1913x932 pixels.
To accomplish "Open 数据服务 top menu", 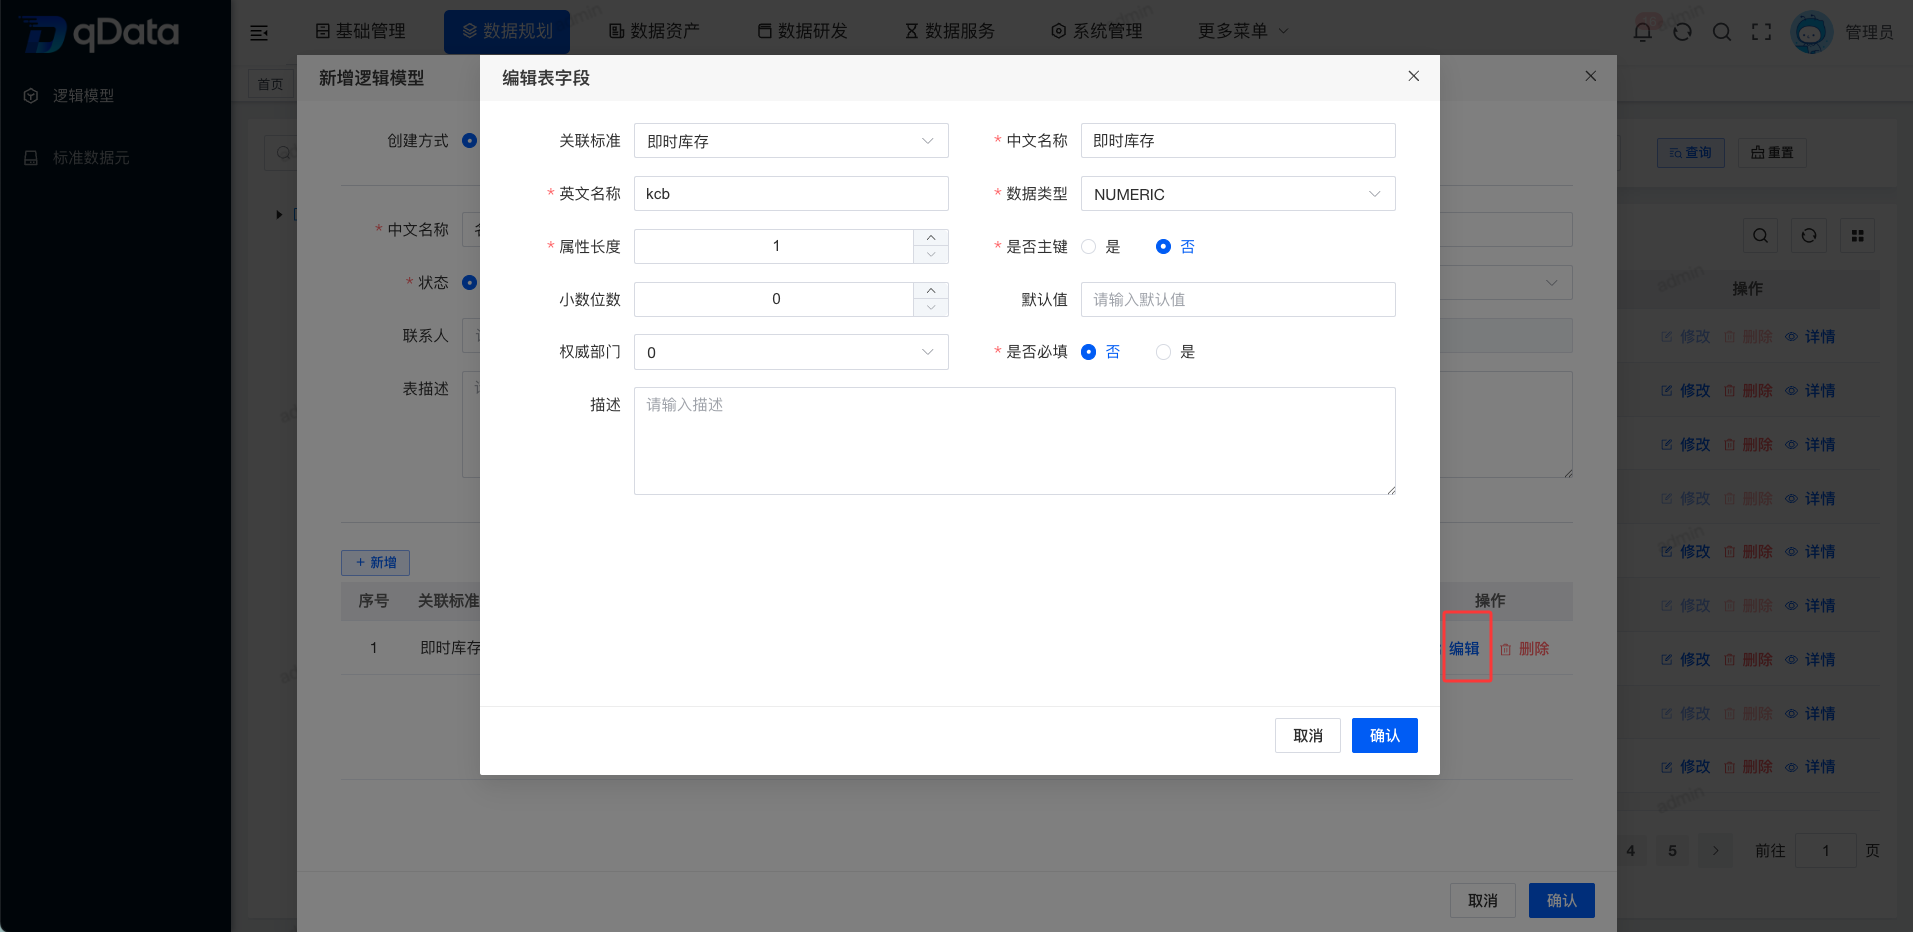I will pyautogui.click(x=950, y=31).
